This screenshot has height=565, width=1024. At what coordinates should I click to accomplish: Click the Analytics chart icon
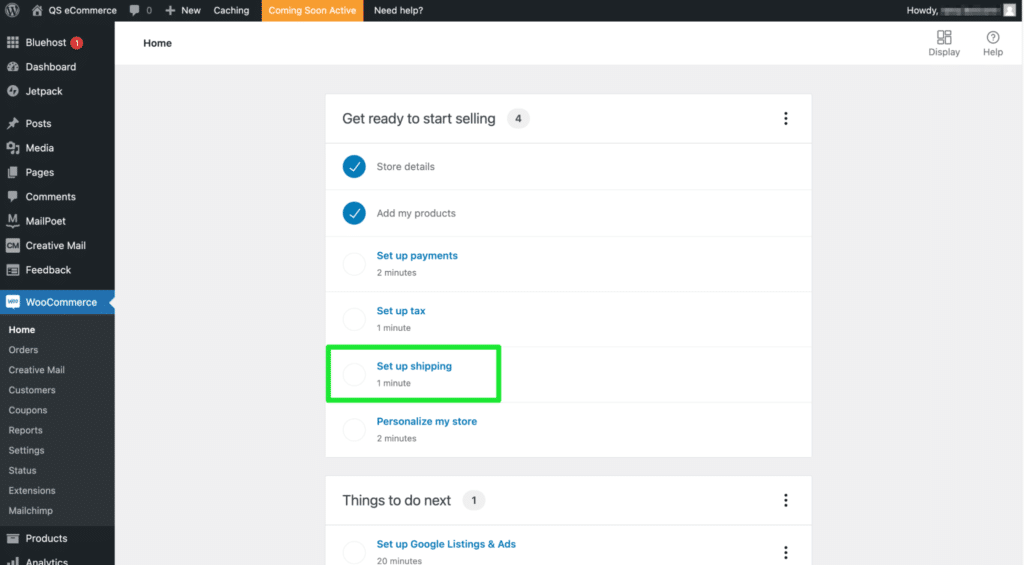[12, 561]
